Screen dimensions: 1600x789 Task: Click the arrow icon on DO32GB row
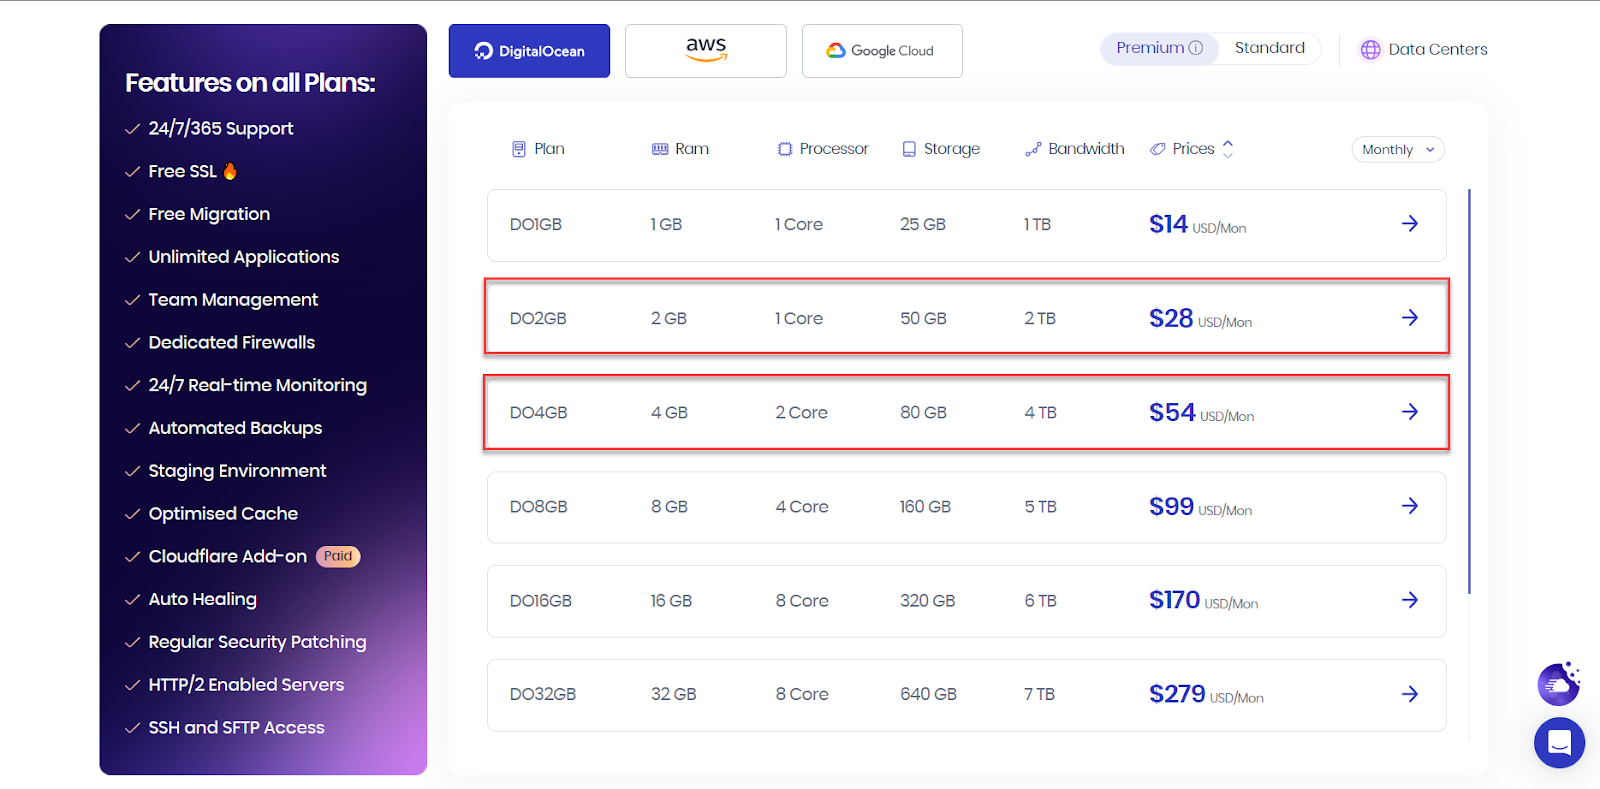pos(1409,694)
